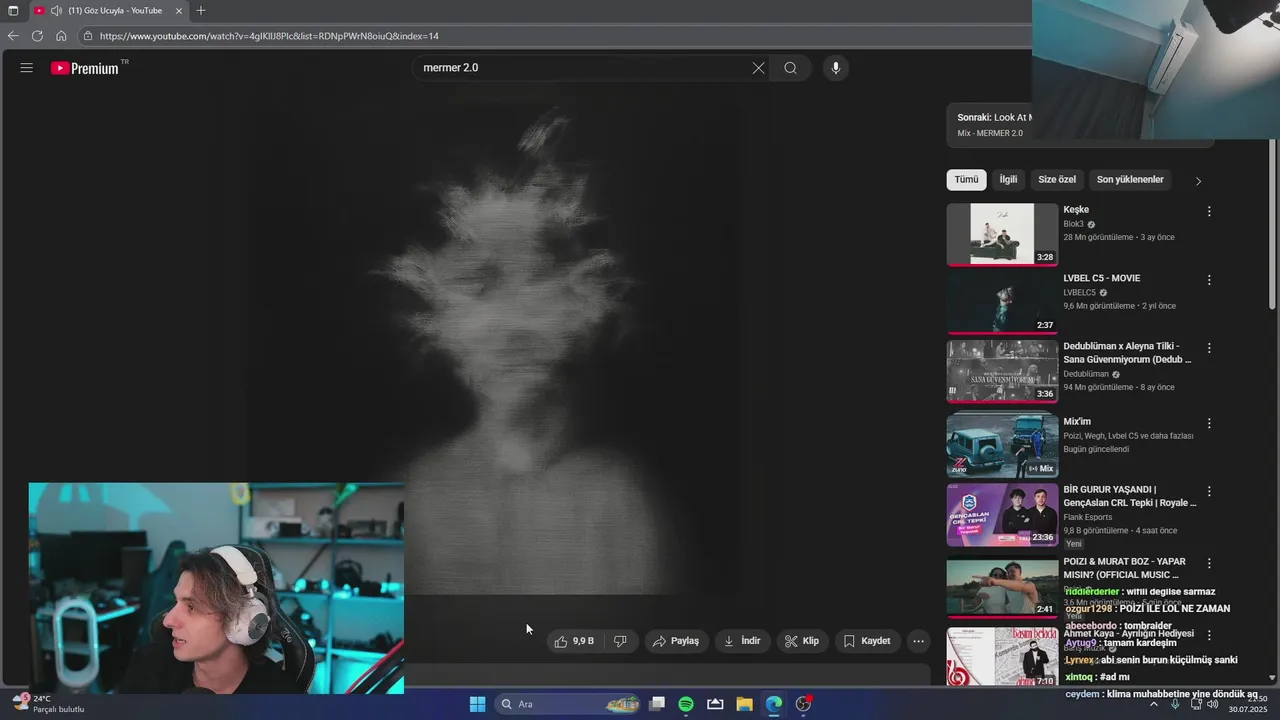Viewport: 1280px width, 720px height.
Task: Show next filter chips with arrow
Action: coord(1198,181)
